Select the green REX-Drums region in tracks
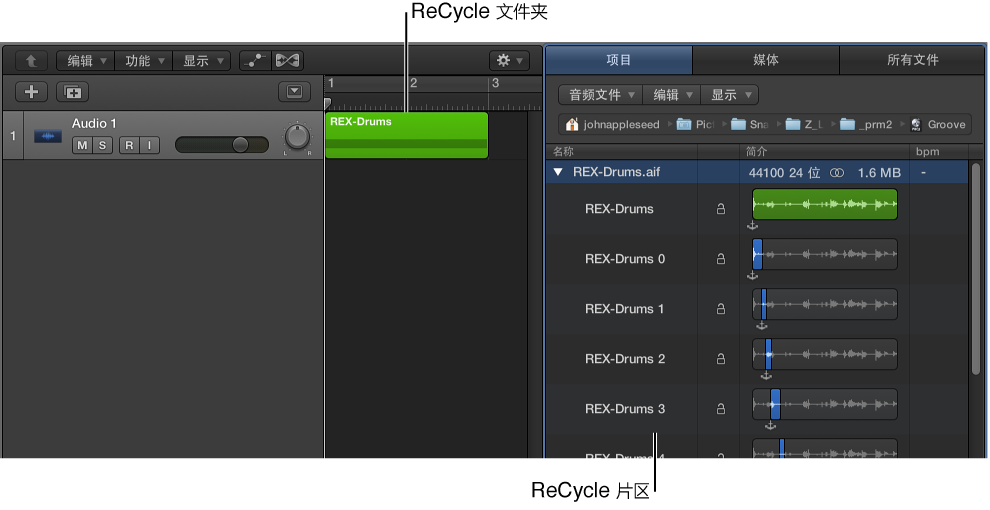 pos(407,135)
